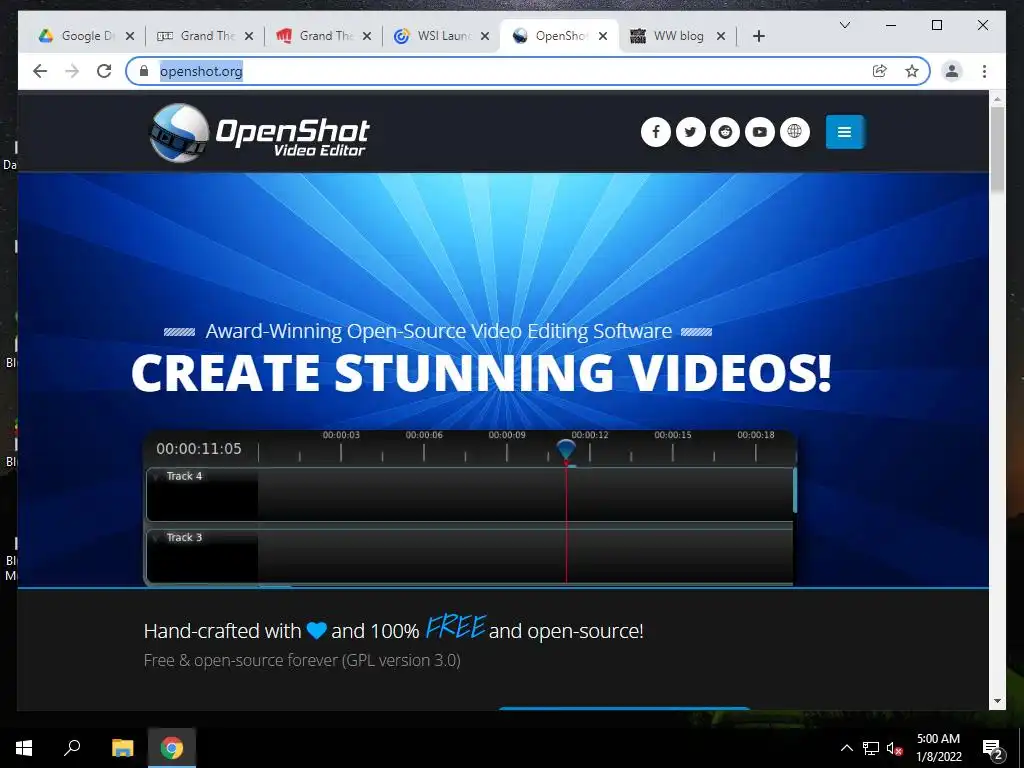1024x768 pixels.
Task: Switch to the WW blog tab
Action: coord(678,36)
